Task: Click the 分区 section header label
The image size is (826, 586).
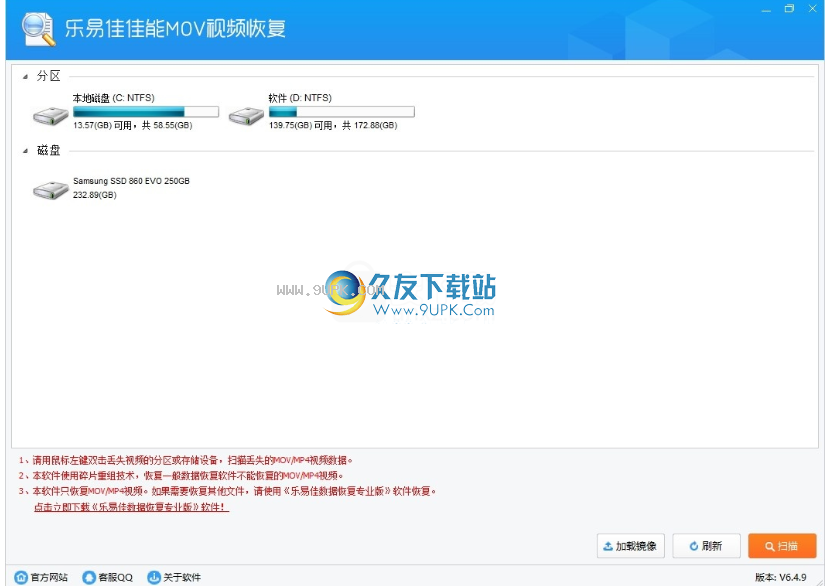Action: click(x=48, y=76)
